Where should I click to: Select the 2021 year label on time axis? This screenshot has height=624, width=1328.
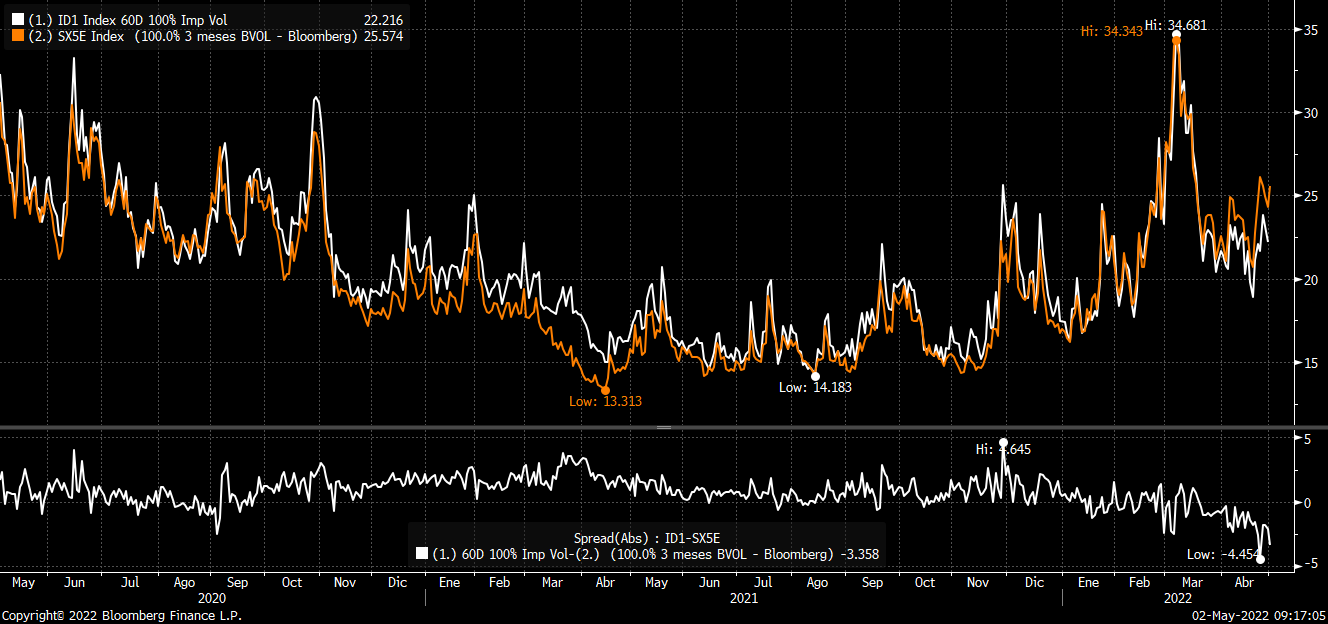742,598
